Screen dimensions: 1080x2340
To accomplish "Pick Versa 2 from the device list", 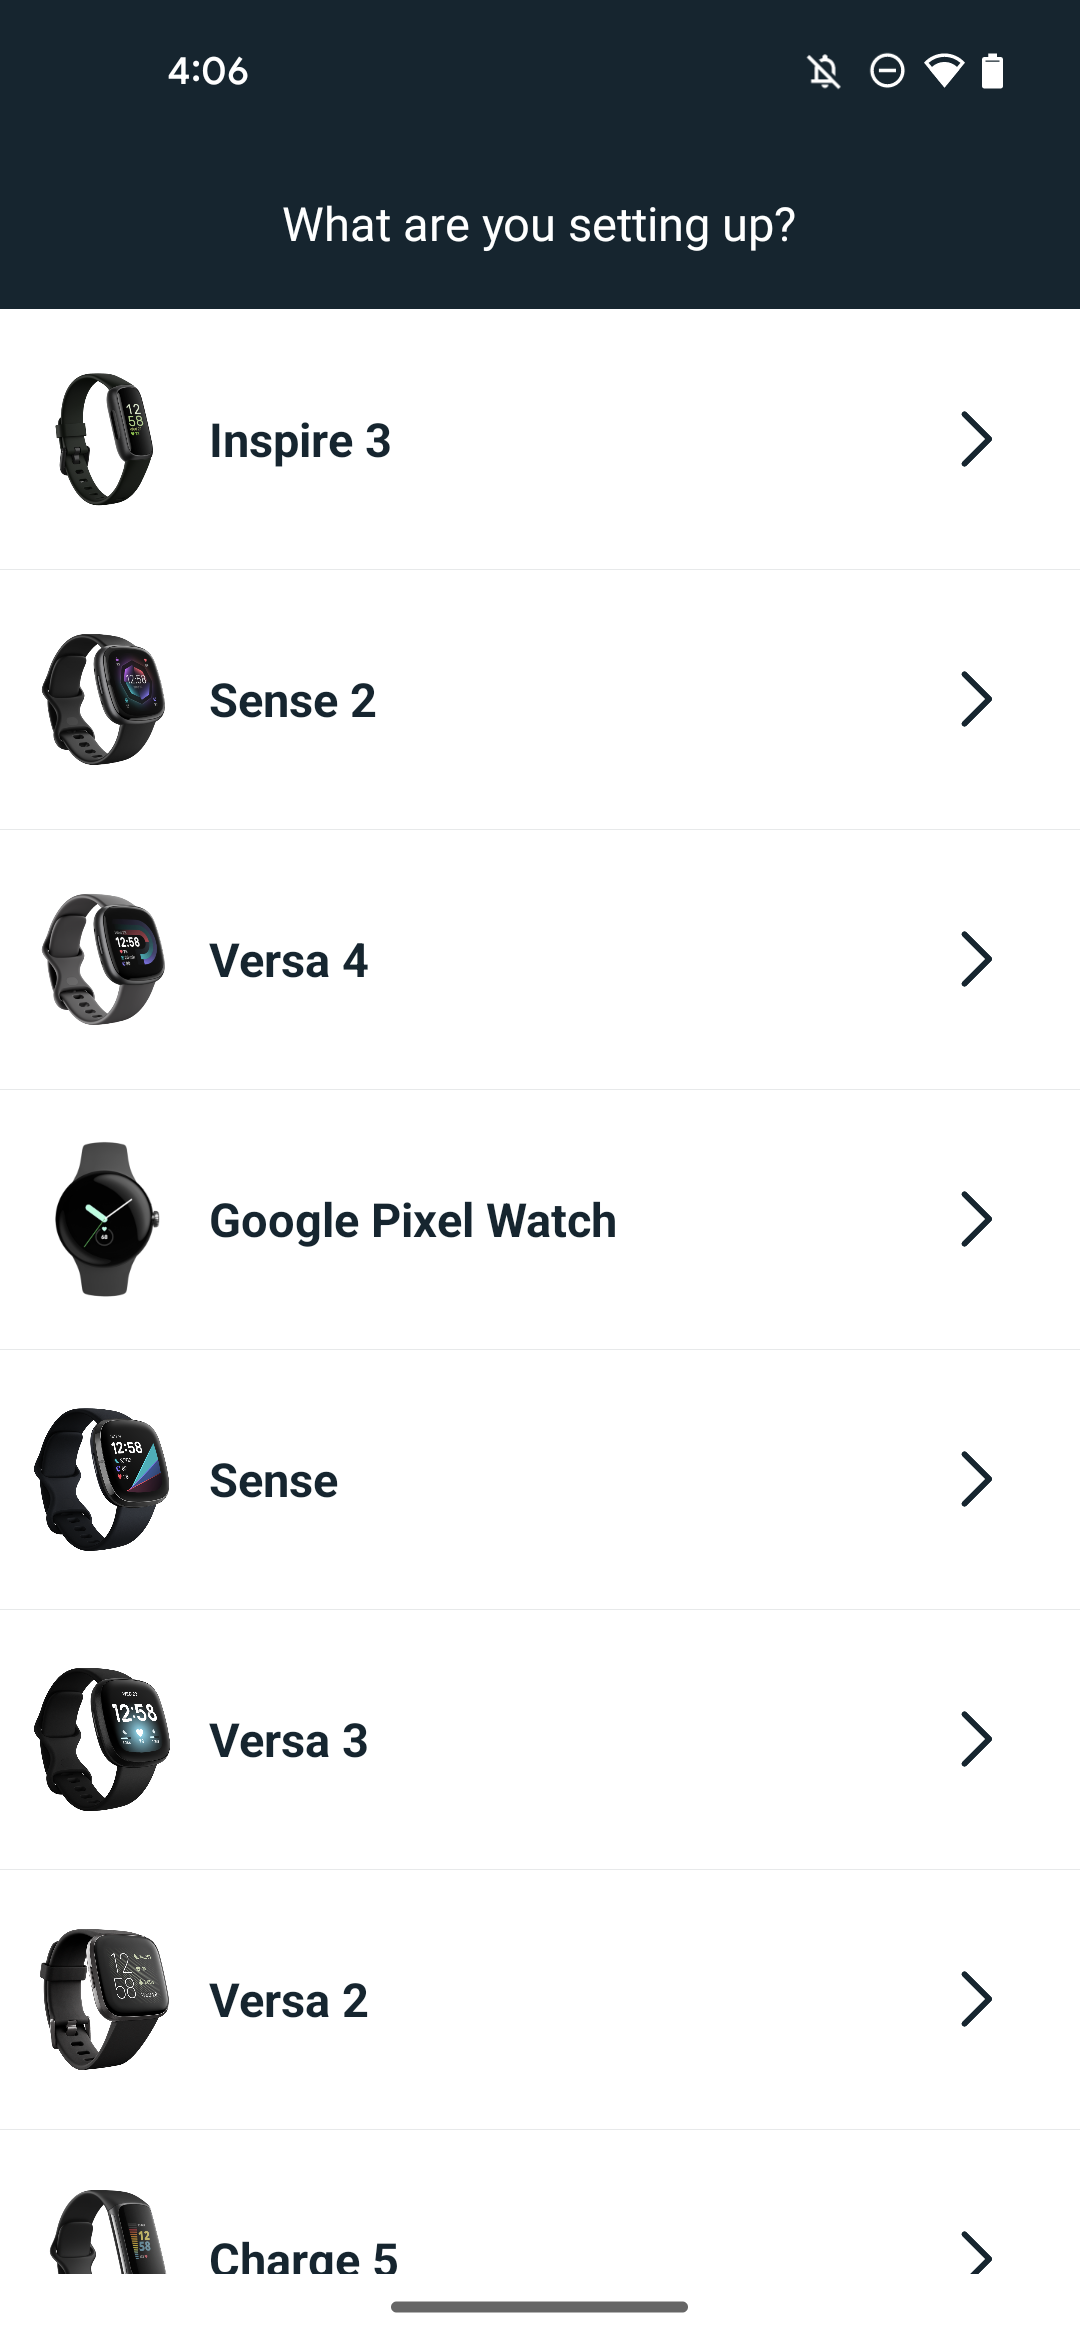I will pos(288,2001).
